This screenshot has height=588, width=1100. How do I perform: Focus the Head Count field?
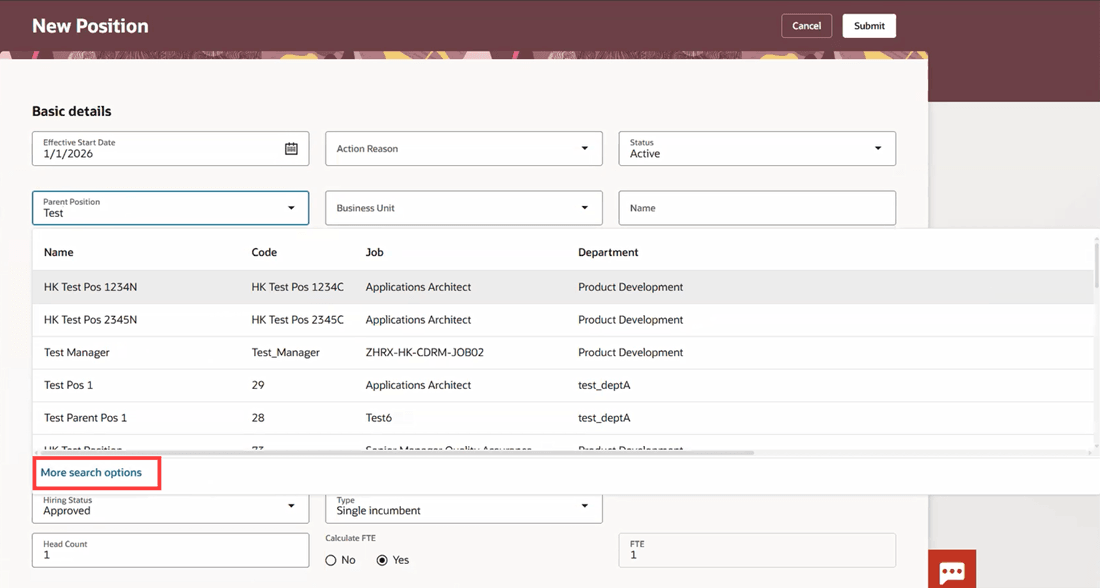(170, 550)
